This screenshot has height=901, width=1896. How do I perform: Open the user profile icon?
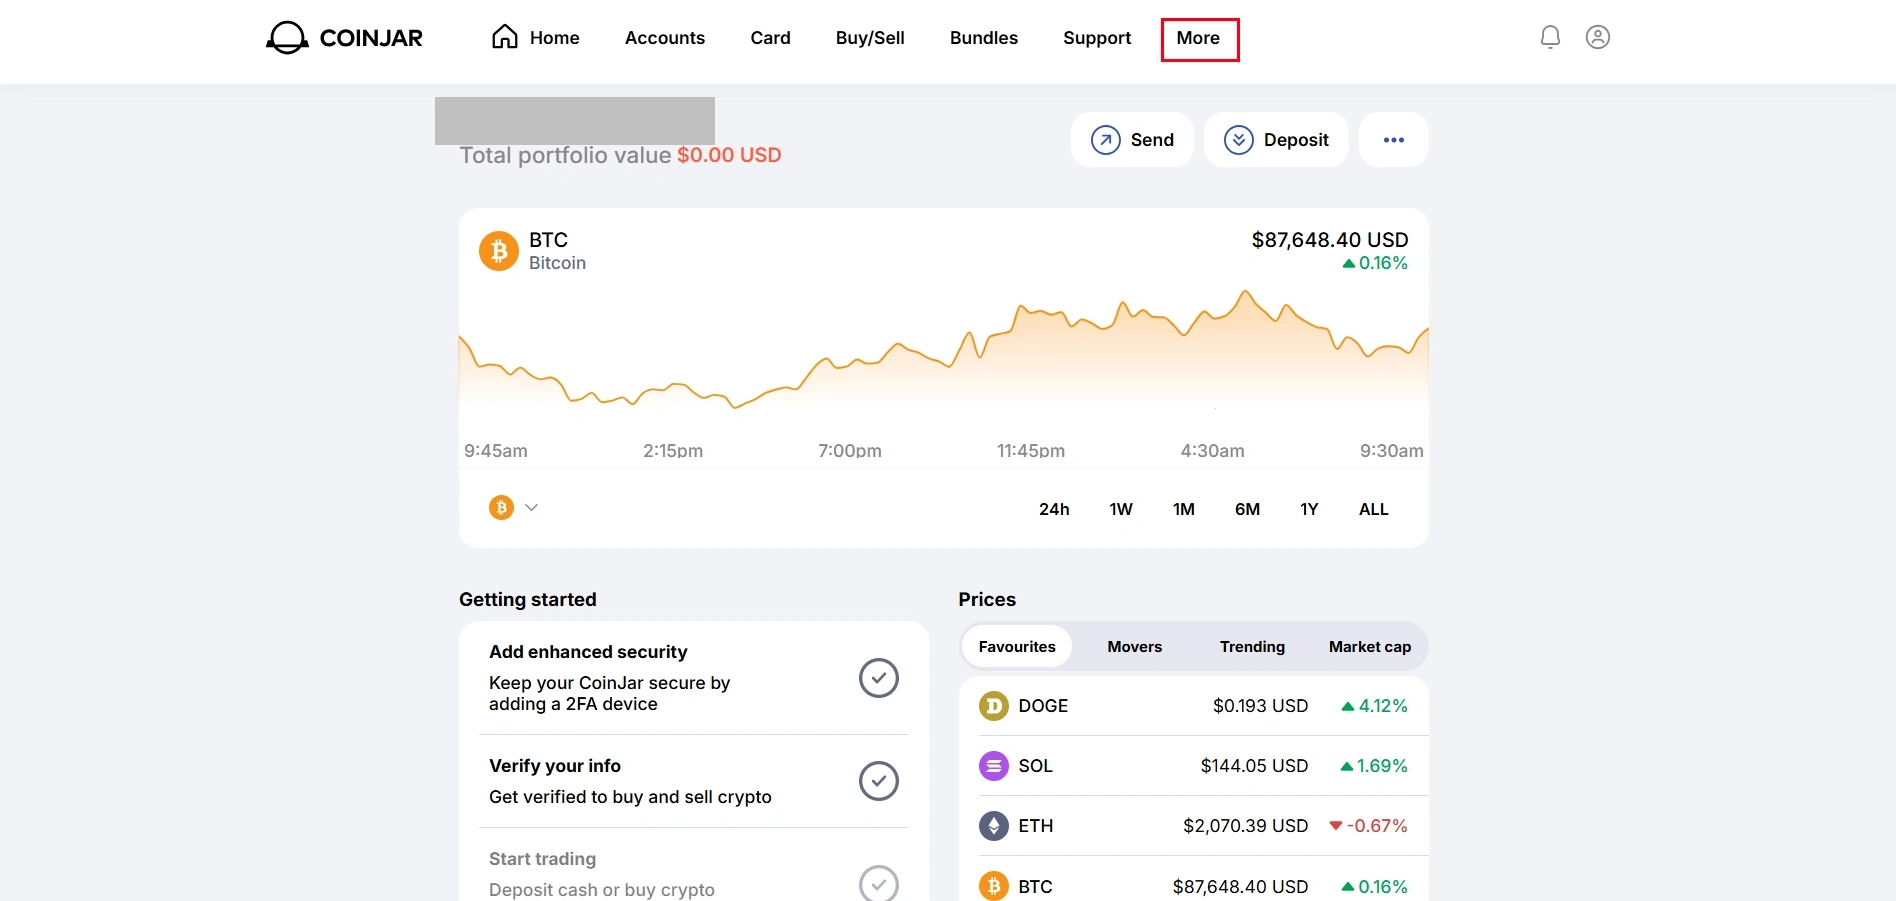(x=1598, y=37)
